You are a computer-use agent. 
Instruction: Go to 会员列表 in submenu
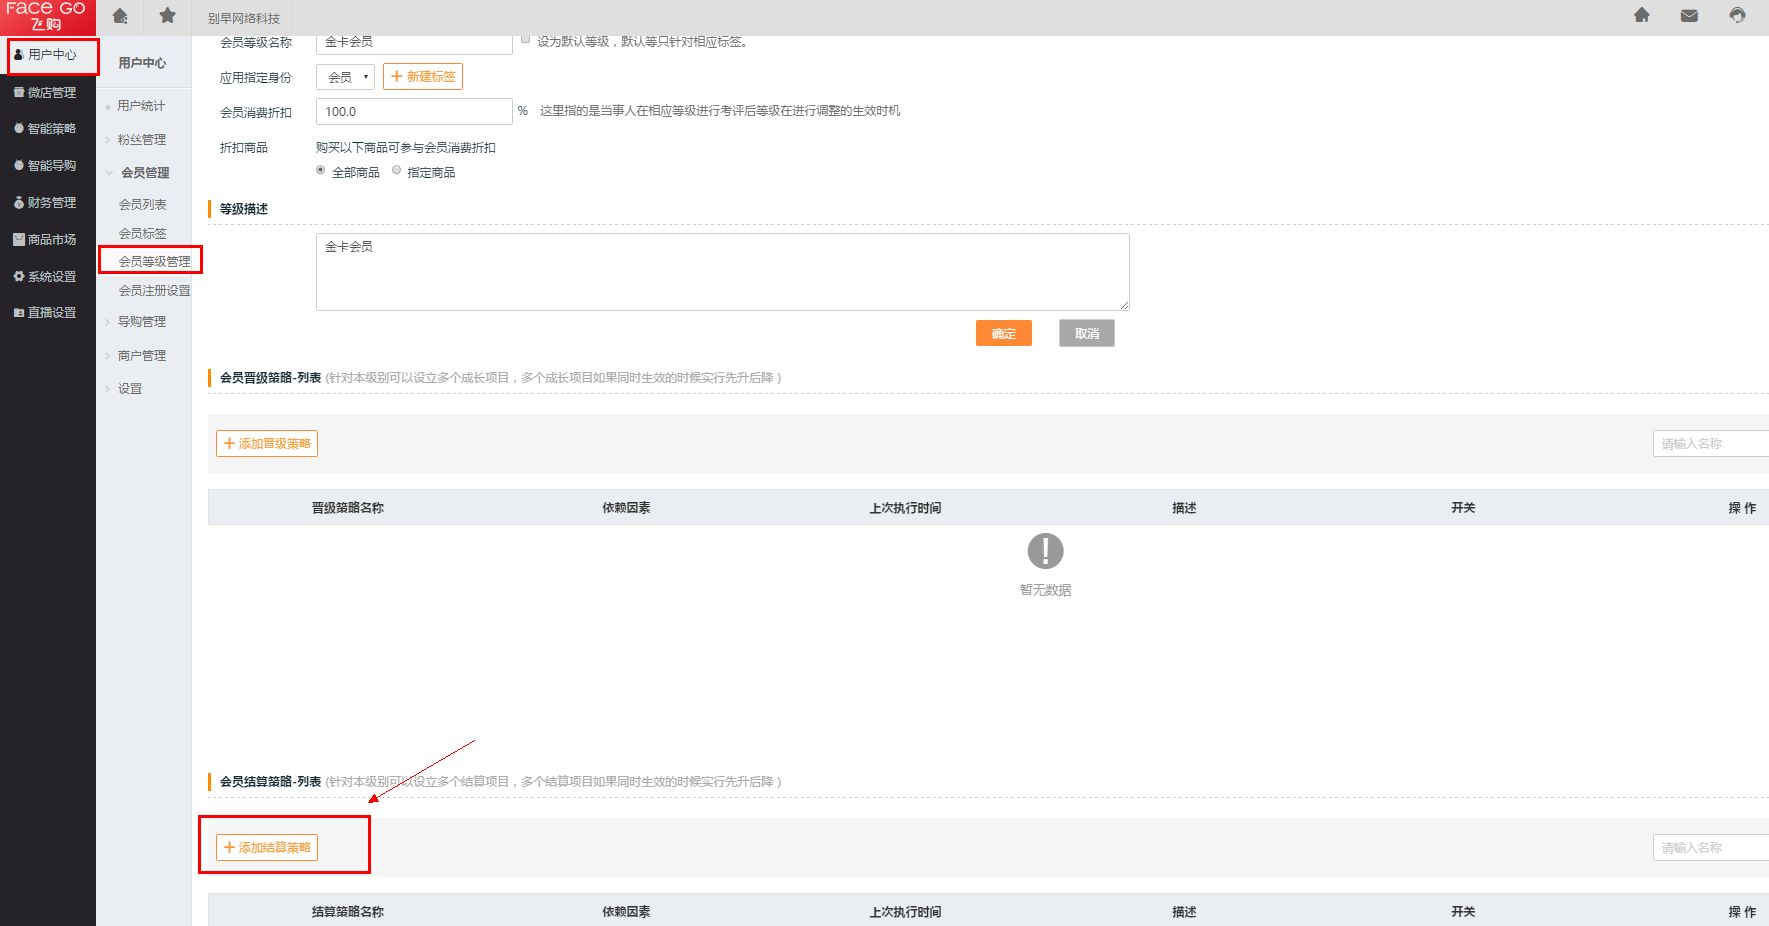tap(143, 205)
